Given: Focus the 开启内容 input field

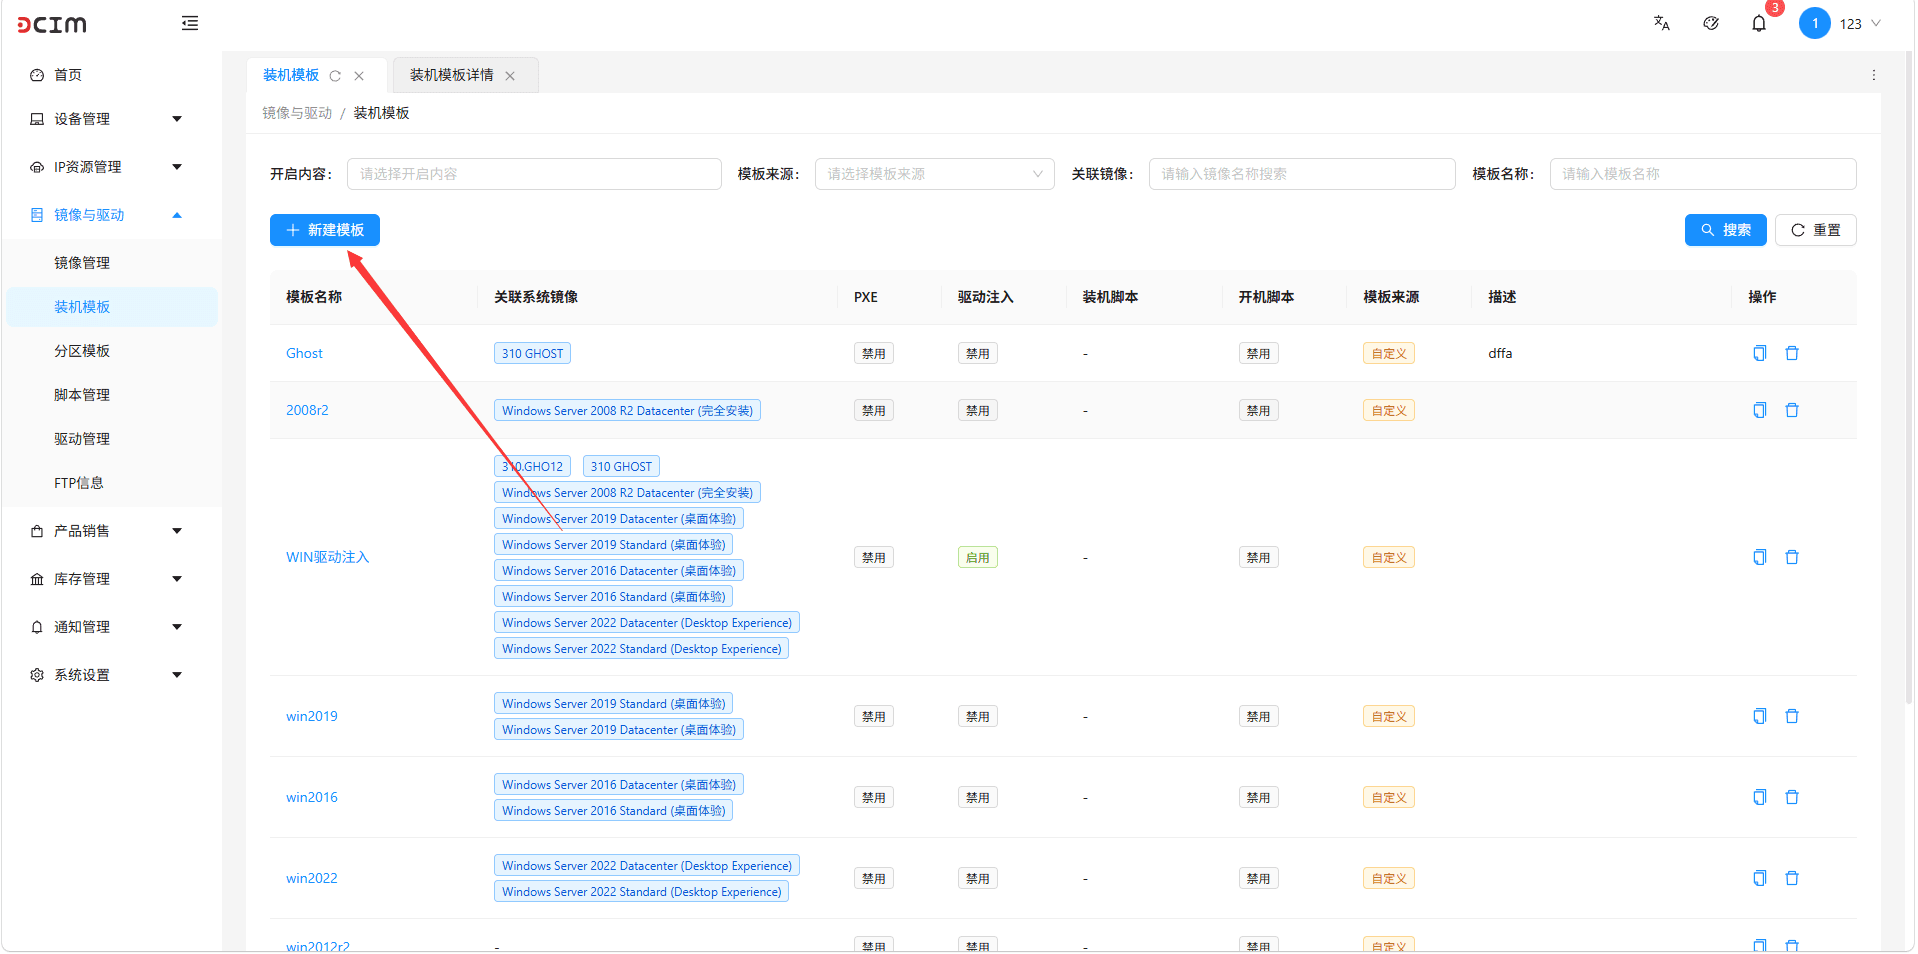Looking at the screenshot, I should (x=534, y=174).
